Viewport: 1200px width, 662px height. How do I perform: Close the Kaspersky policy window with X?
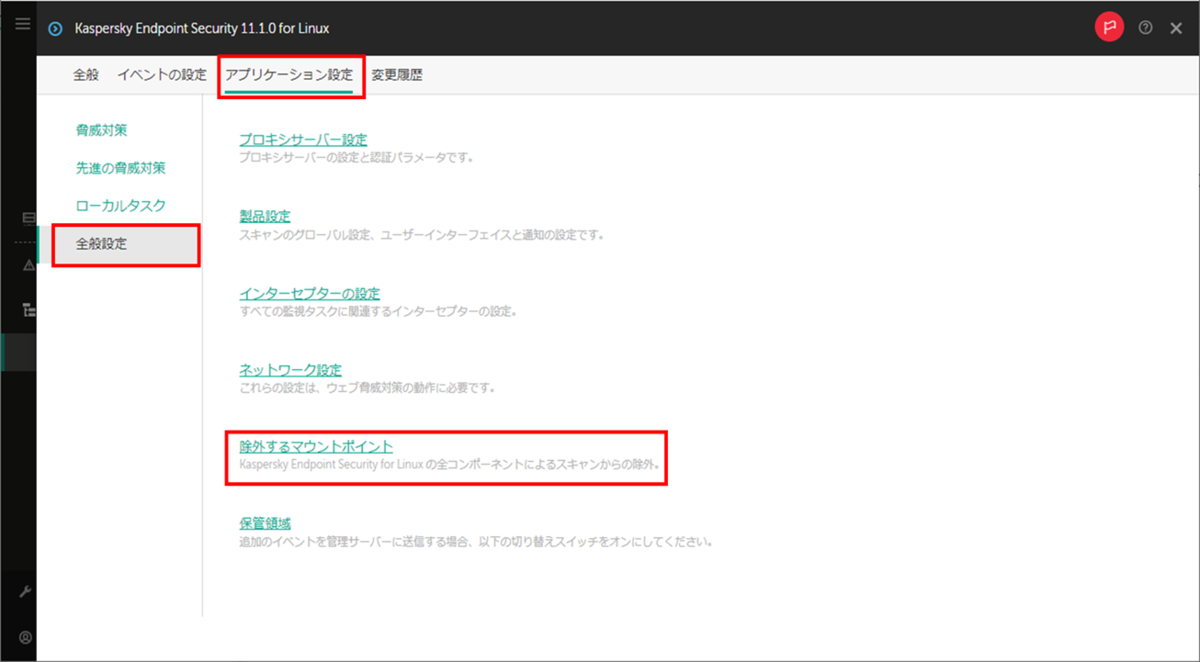(1176, 28)
